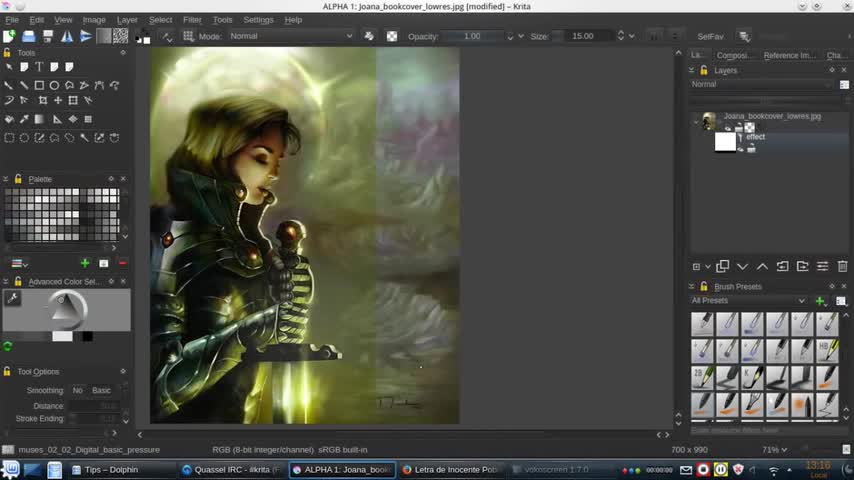Adjust the brush Opacity slider
The height and width of the screenshot is (480, 854).
[x=472, y=36]
